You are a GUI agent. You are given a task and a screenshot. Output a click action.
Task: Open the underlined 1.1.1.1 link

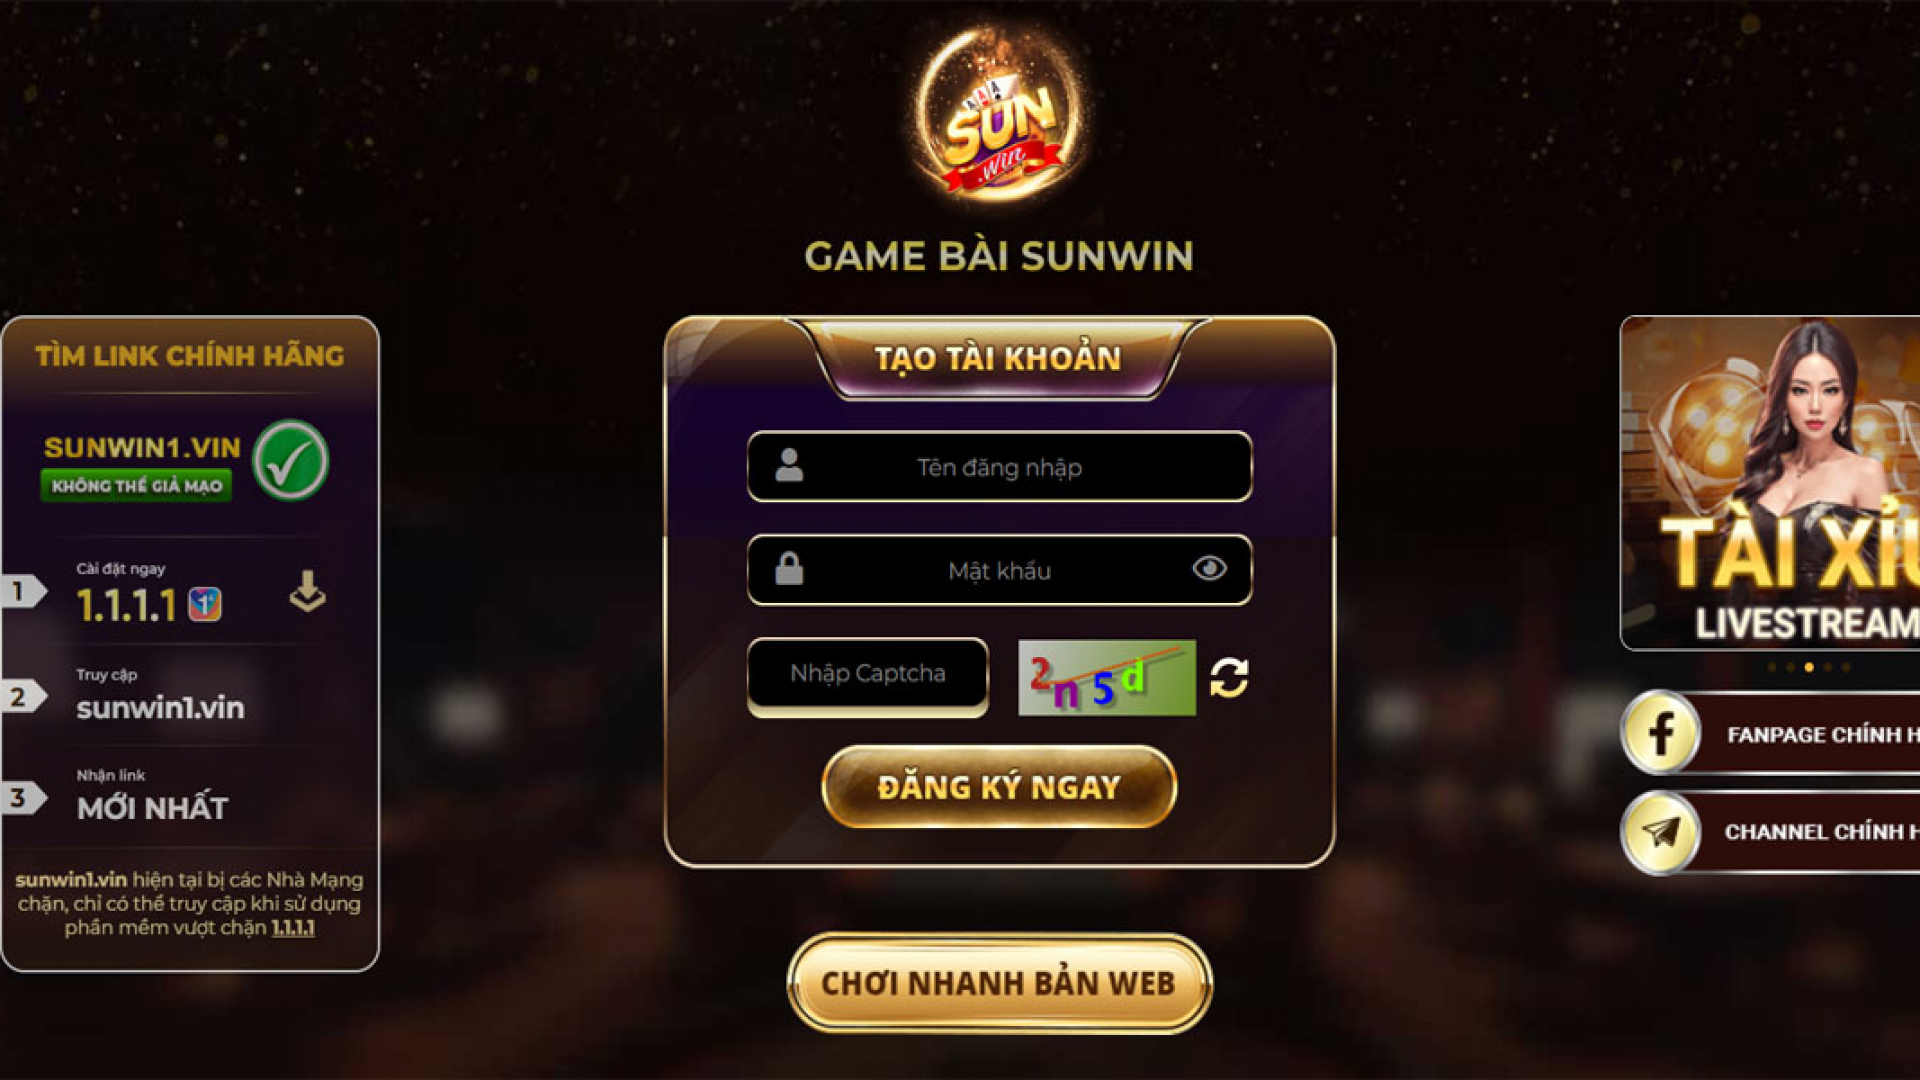point(293,928)
